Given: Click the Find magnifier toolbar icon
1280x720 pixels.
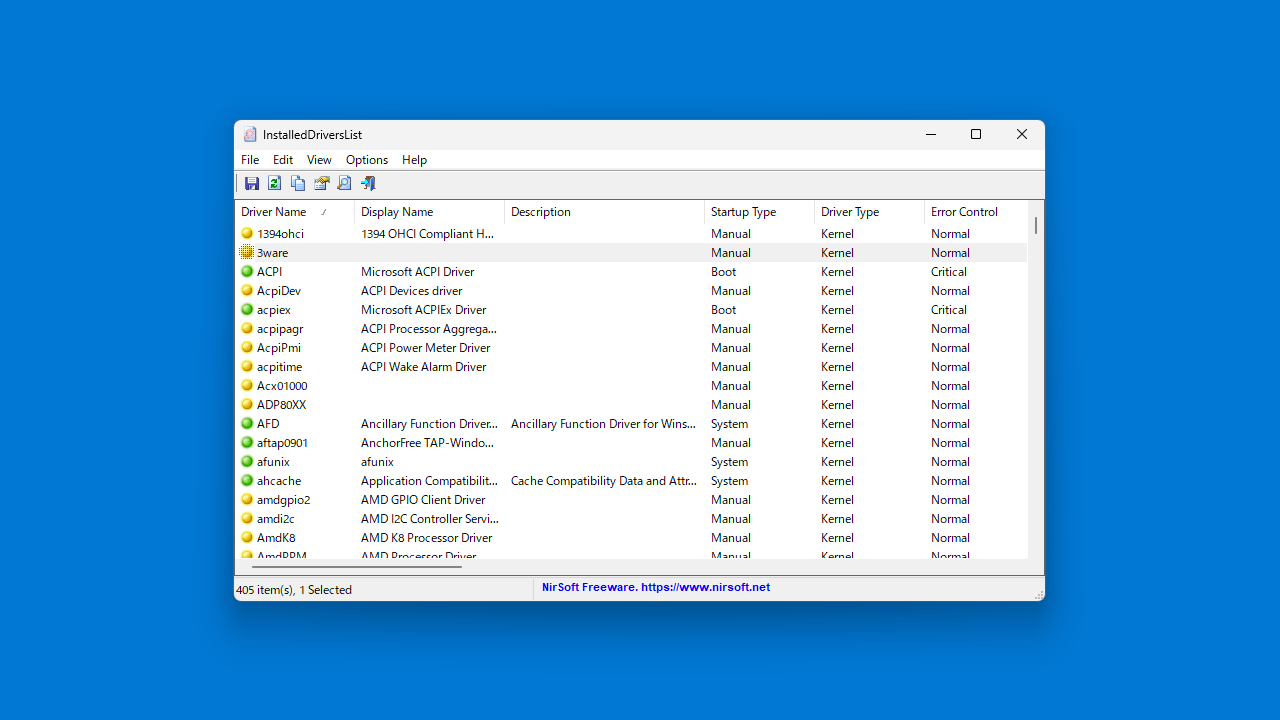Looking at the screenshot, I should [344, 183].
